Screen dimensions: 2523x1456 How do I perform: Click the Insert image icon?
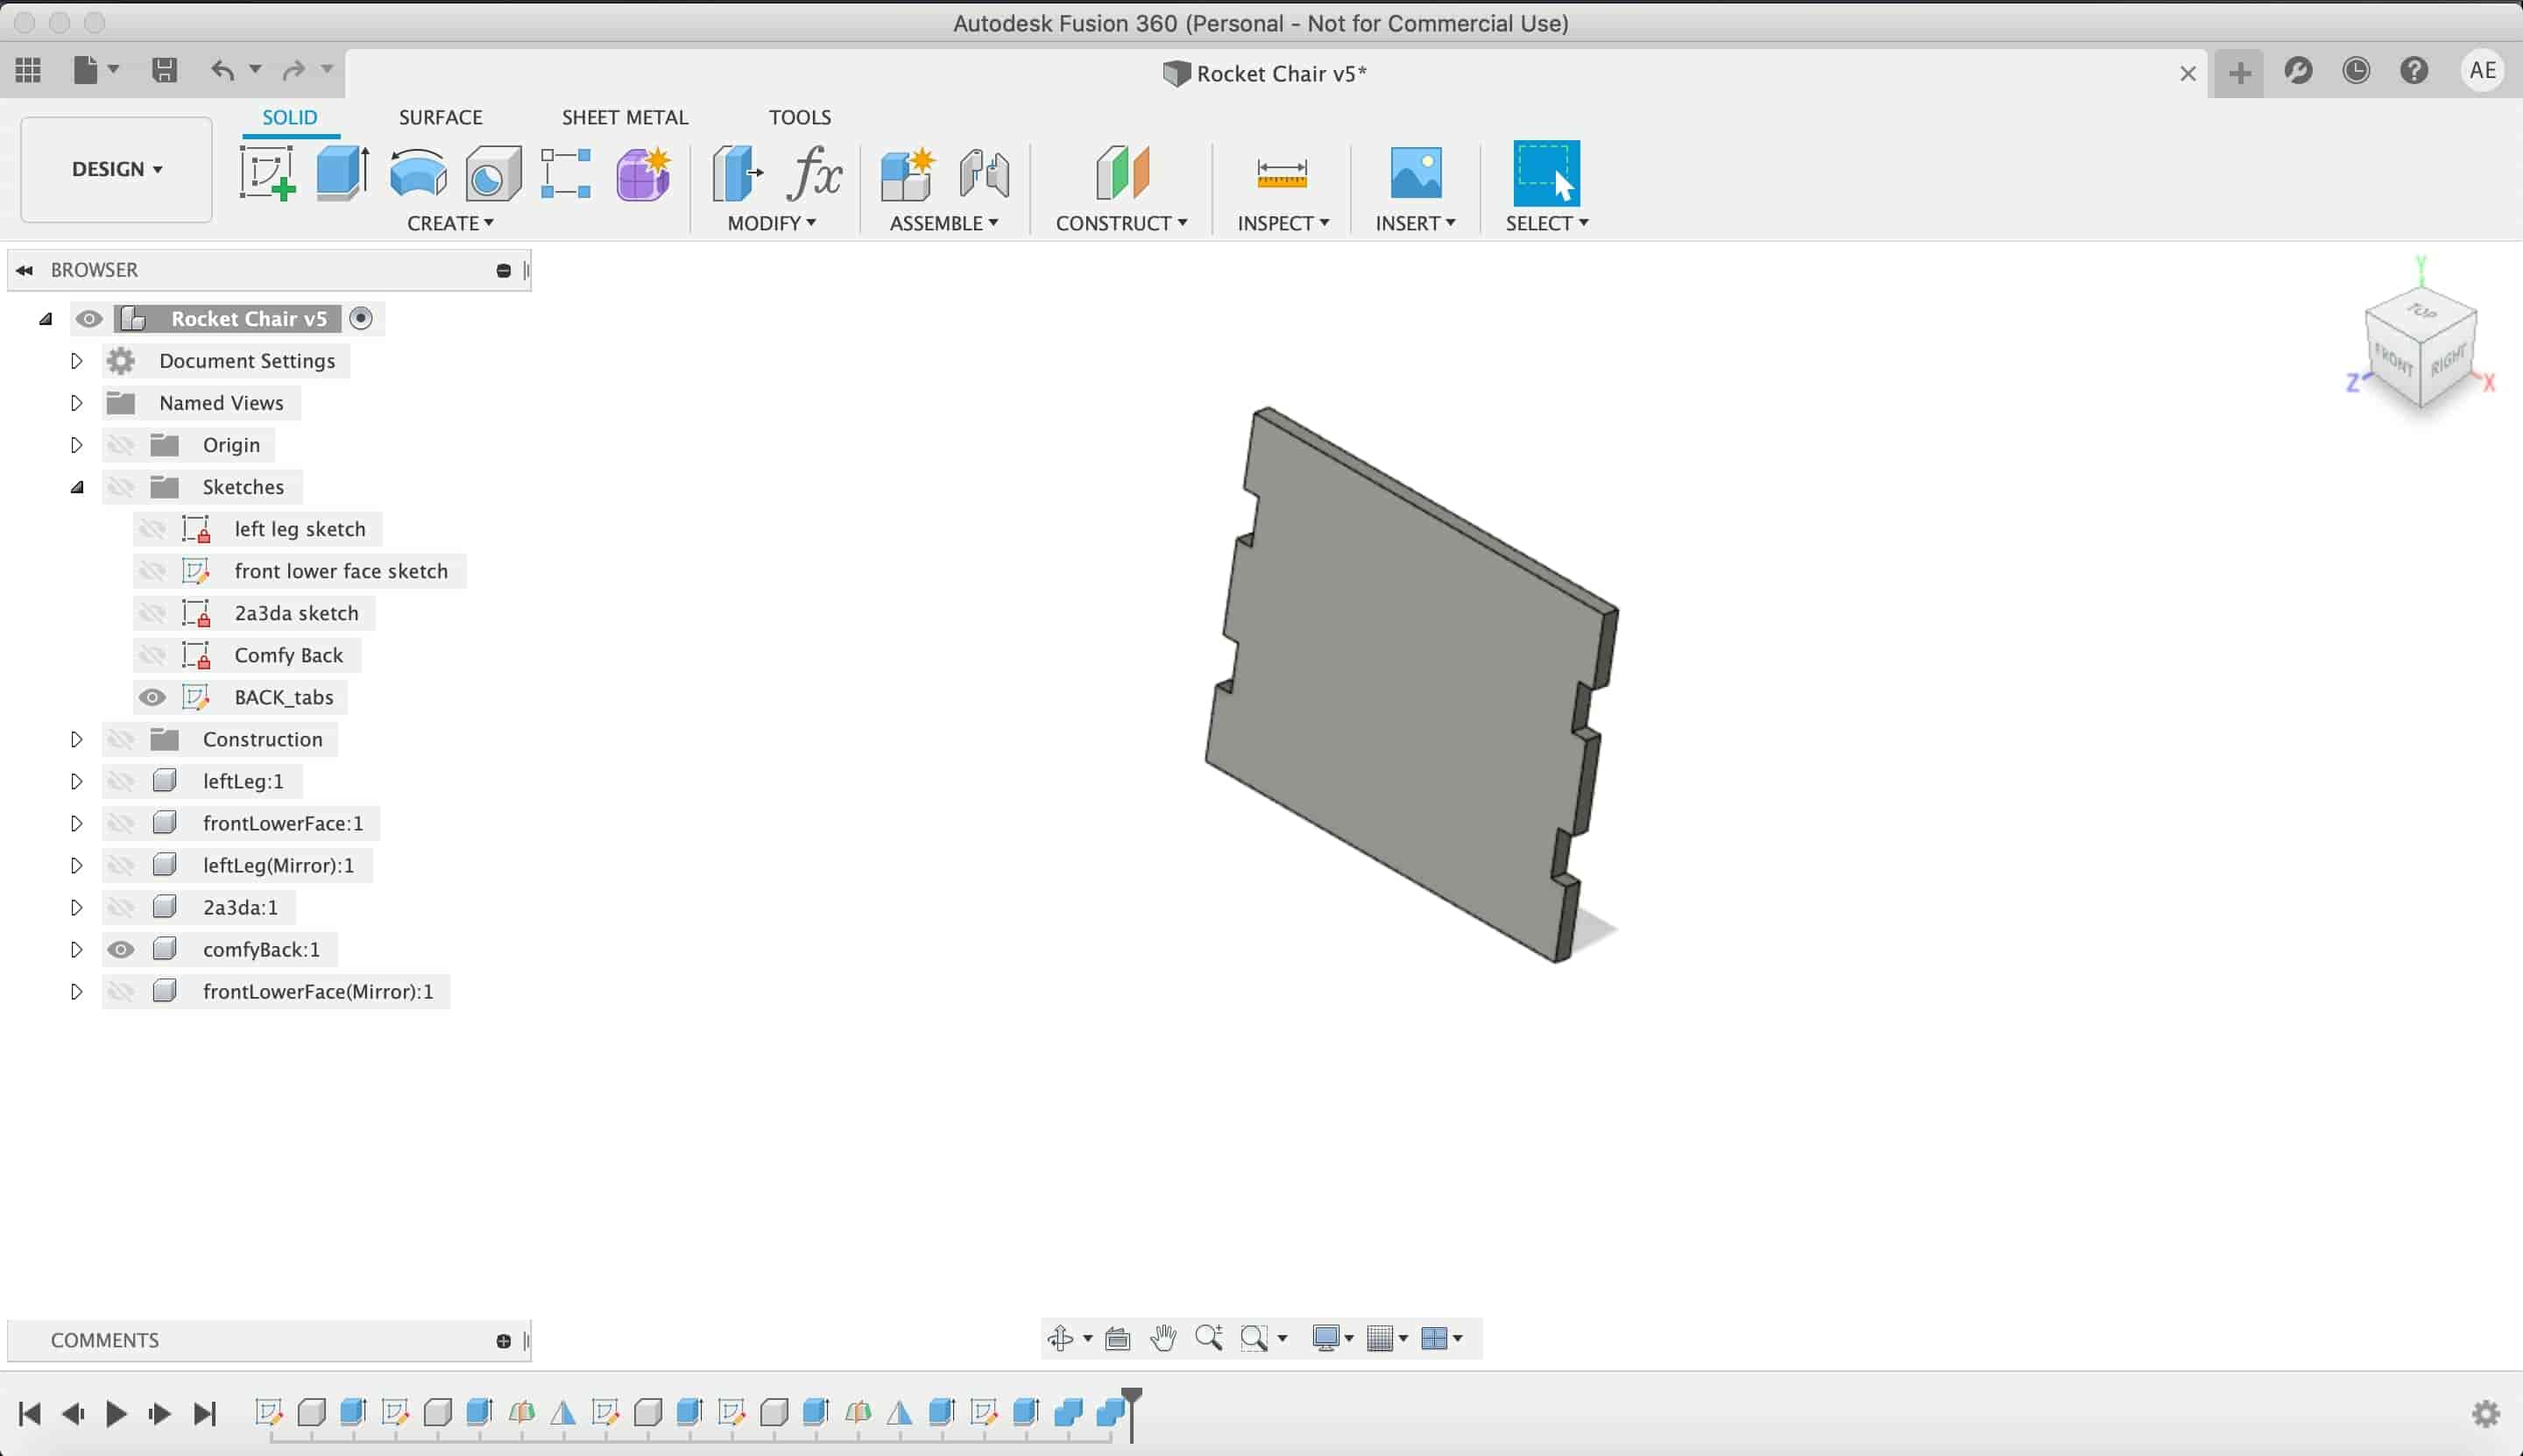point(1416,173)
